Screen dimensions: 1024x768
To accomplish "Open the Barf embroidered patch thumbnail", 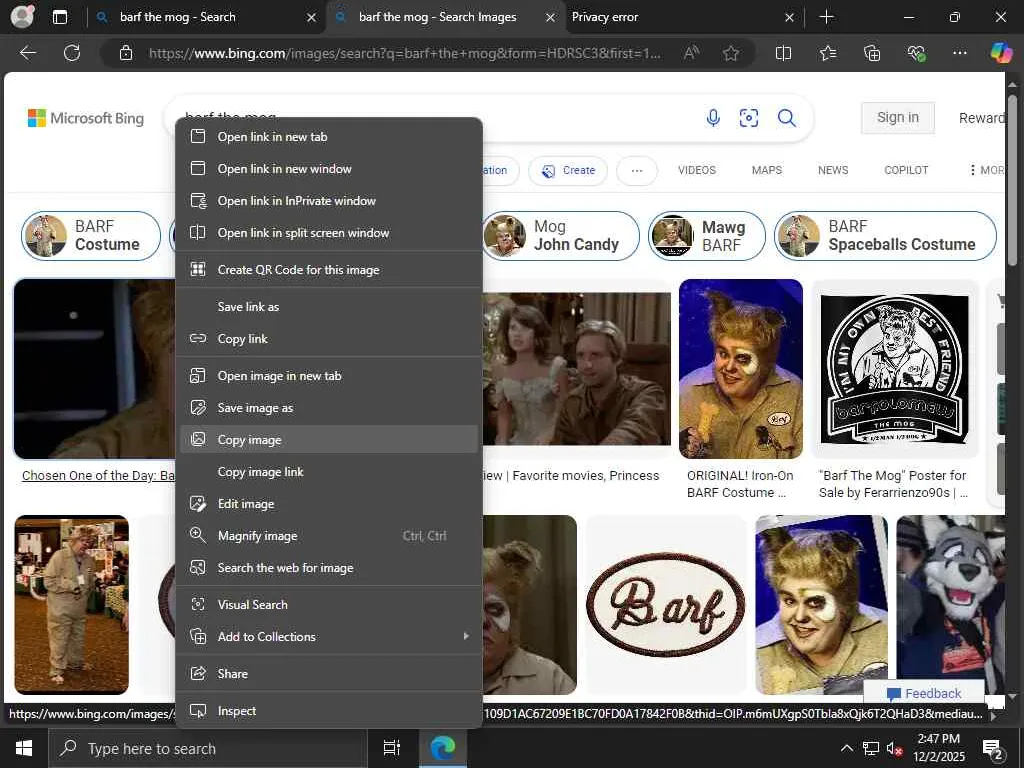I will [x=665, y=604].
